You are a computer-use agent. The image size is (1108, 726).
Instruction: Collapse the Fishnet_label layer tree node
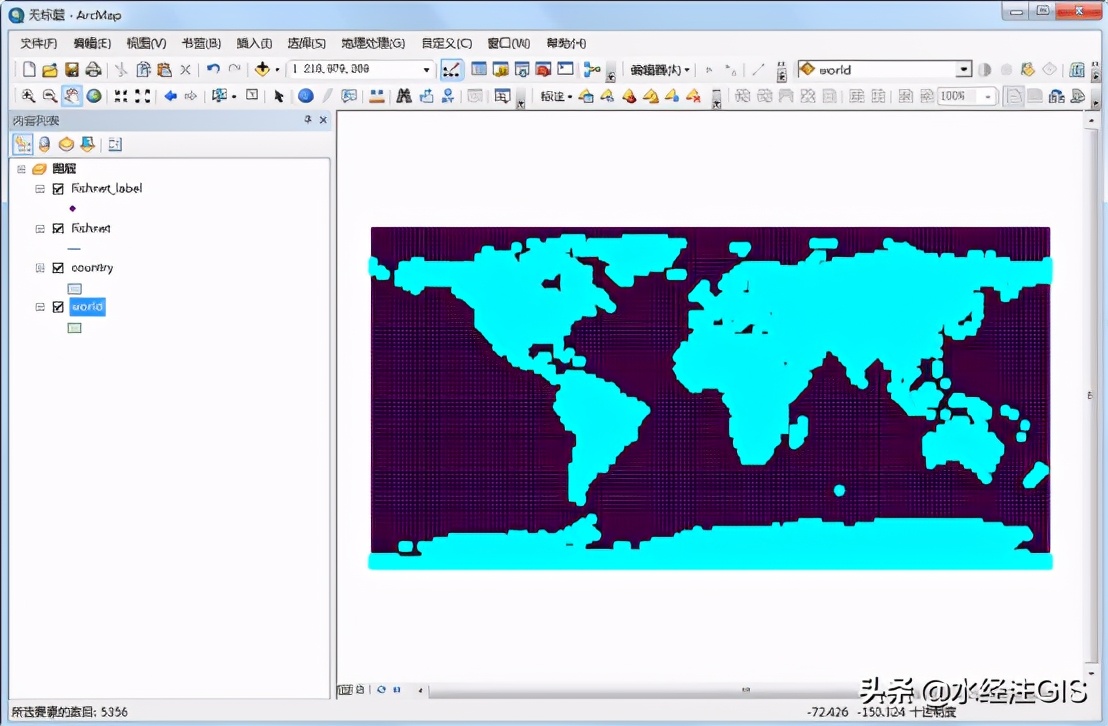click(x=40, y=188)
